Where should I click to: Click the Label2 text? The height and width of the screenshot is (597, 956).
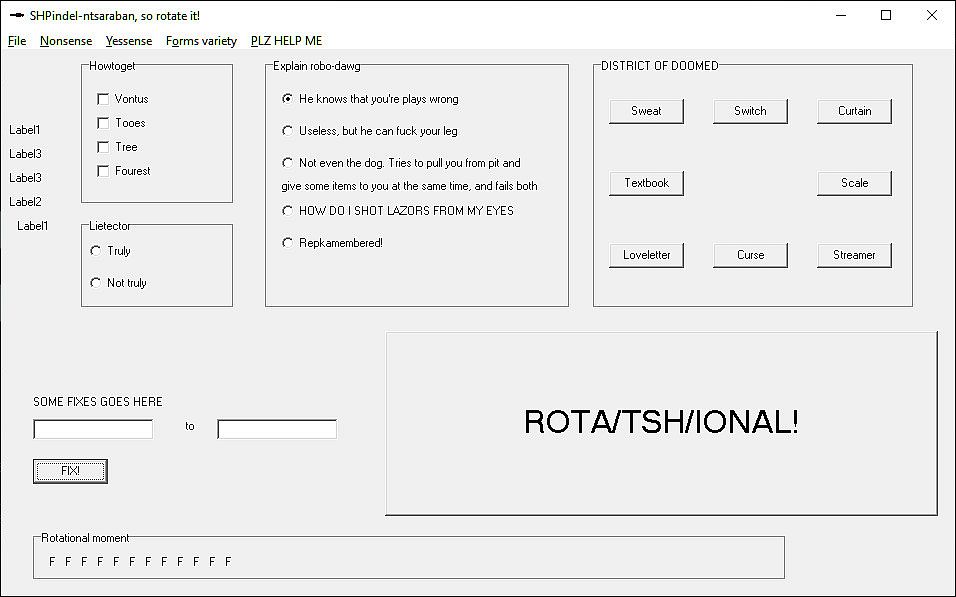[x=25, y=202]
